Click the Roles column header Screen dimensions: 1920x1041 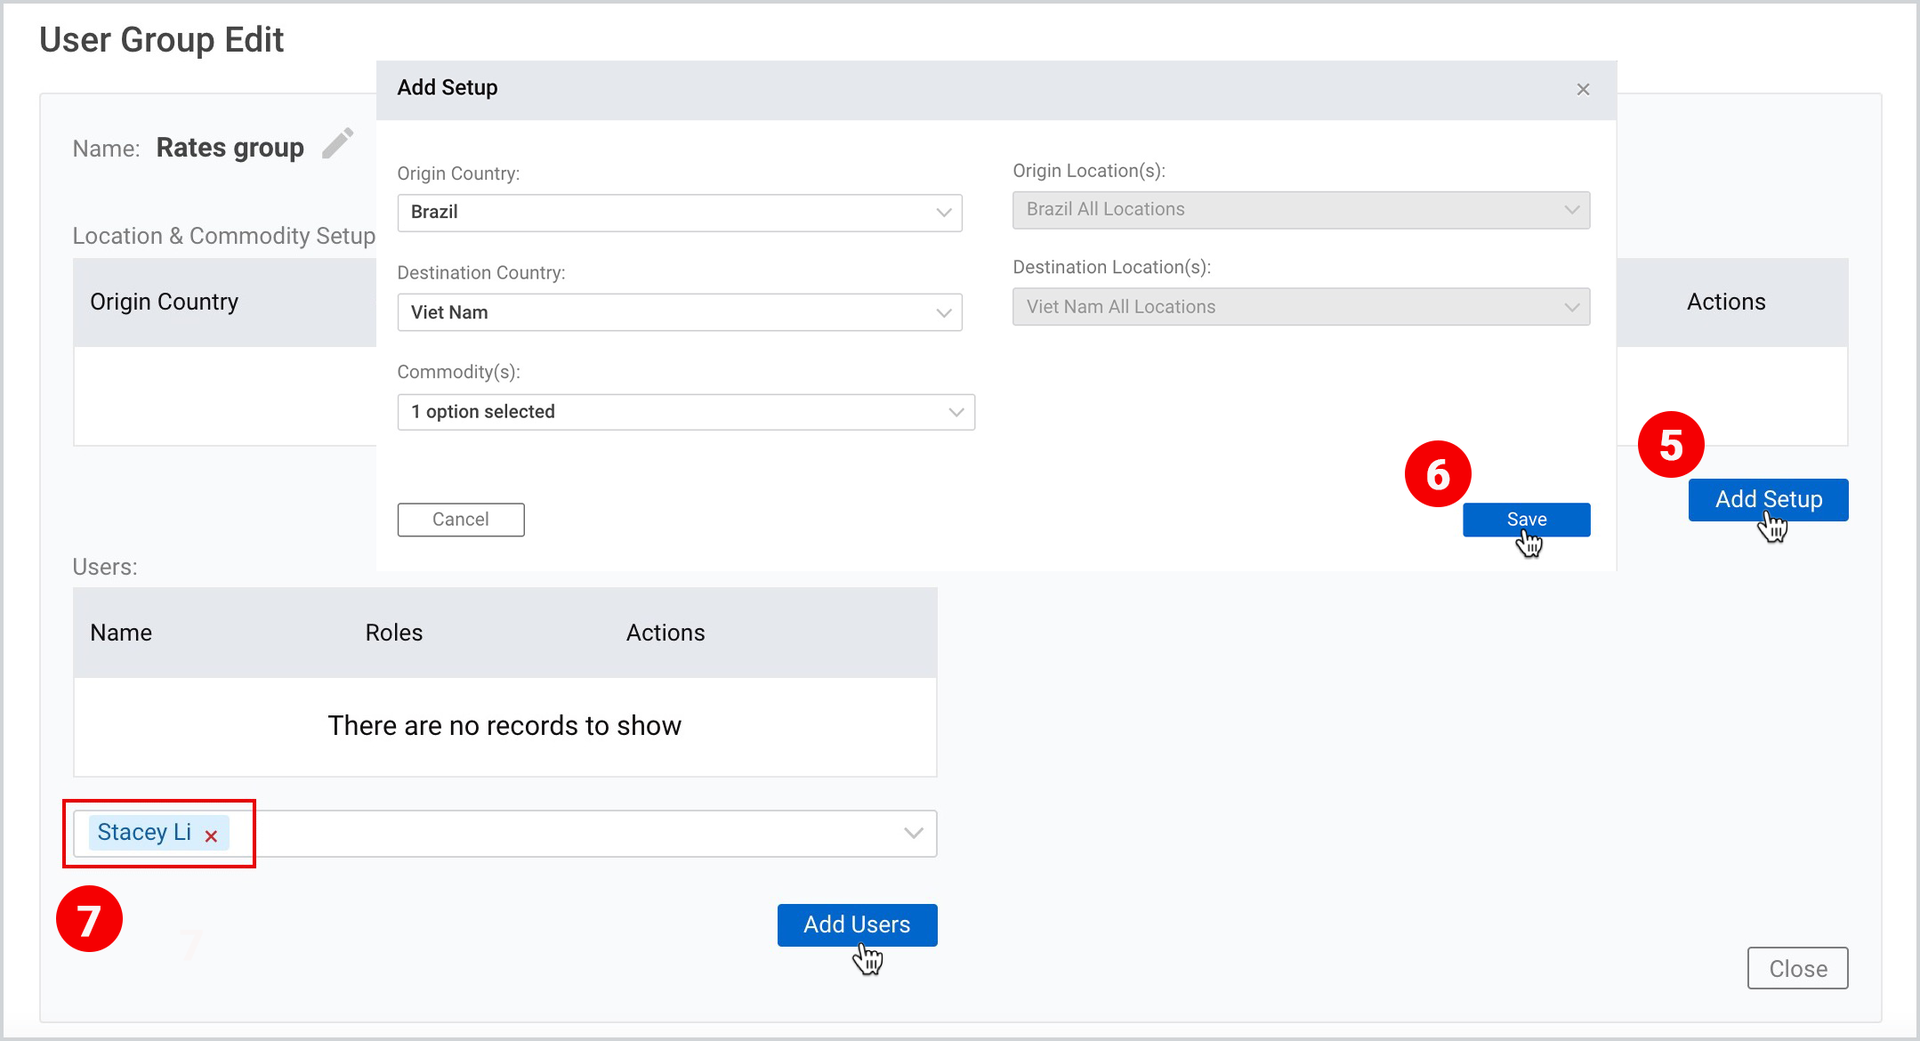click(x=394, y=633)
